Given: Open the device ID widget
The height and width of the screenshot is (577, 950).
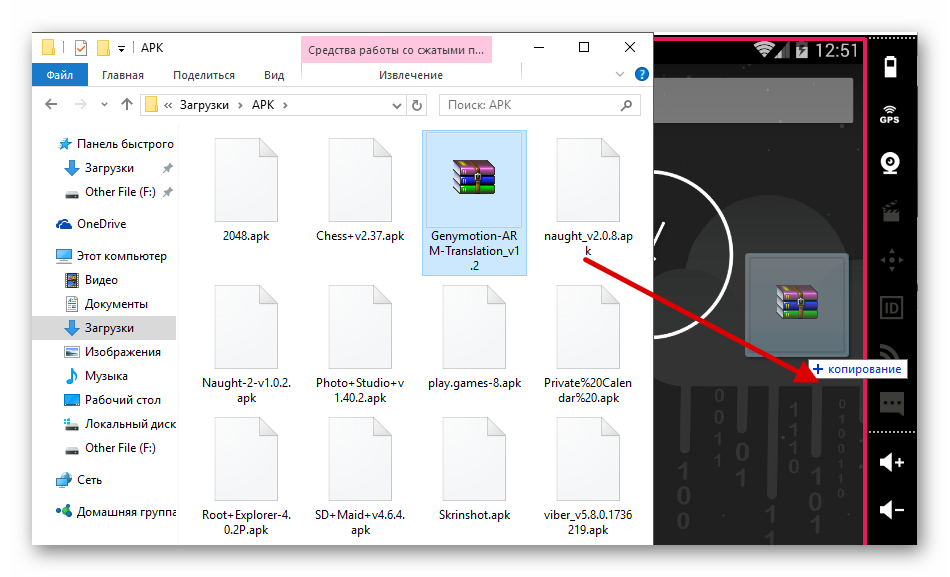Looking at the screenshot, I should (x=889, y=307).
